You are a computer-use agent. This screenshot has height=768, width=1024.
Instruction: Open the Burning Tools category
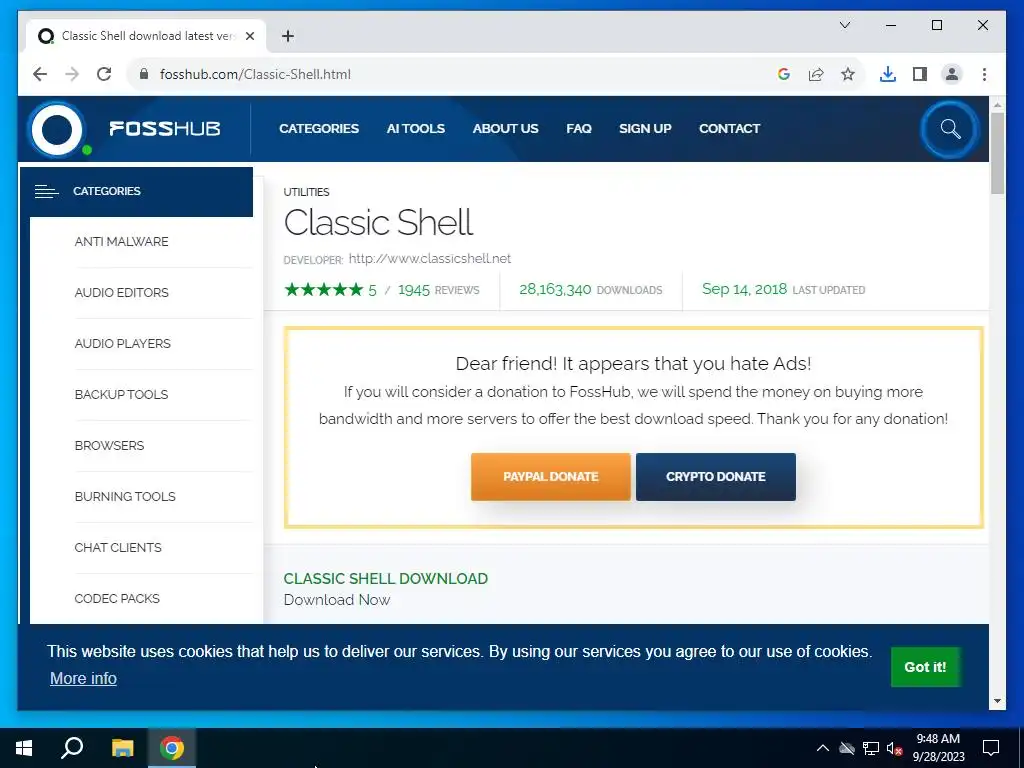(125, 496)
